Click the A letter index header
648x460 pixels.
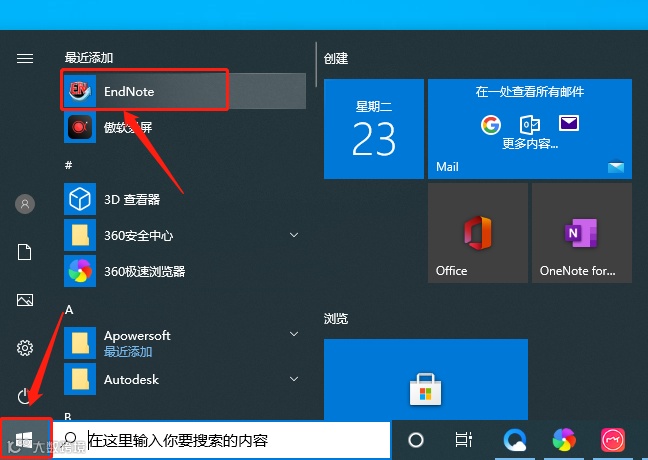(69, 310)
